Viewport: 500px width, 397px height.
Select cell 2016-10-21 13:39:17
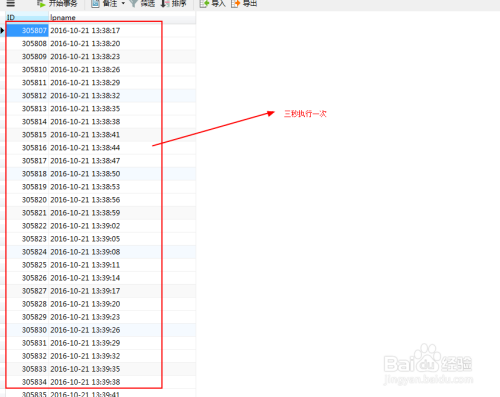point(122,290)
